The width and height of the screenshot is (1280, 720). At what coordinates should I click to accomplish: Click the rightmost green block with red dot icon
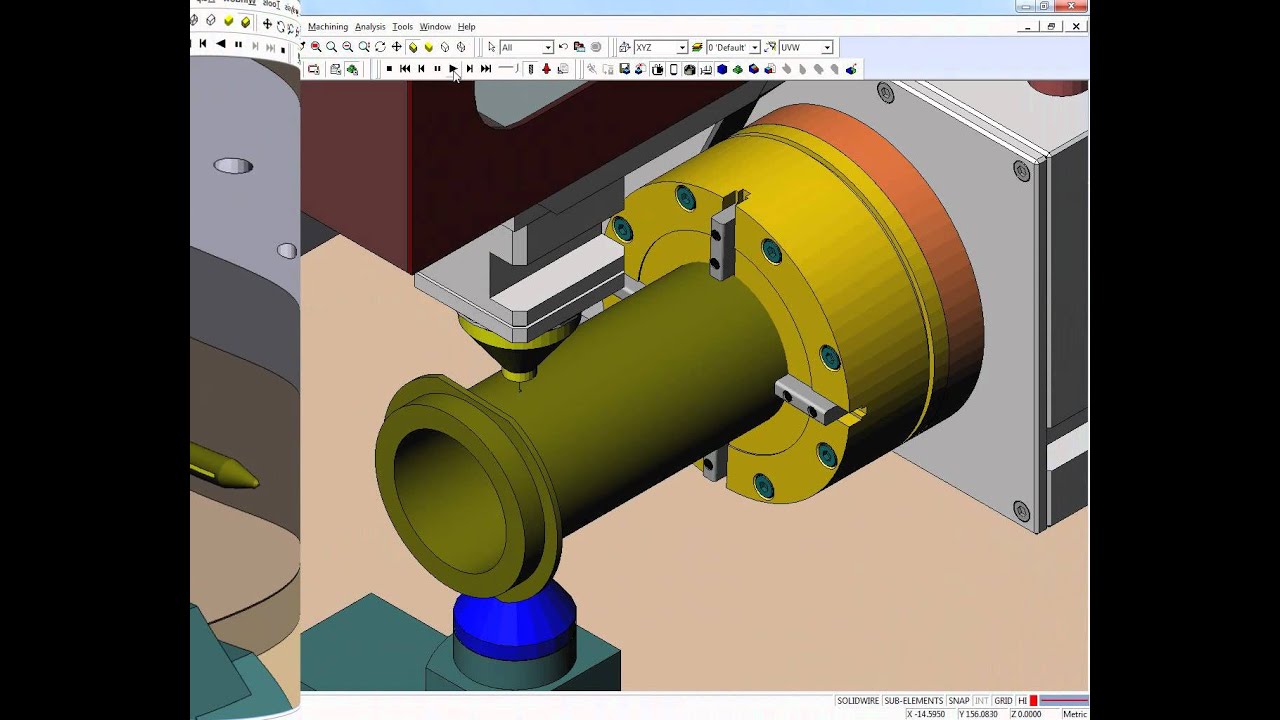[x=851, y=69]
